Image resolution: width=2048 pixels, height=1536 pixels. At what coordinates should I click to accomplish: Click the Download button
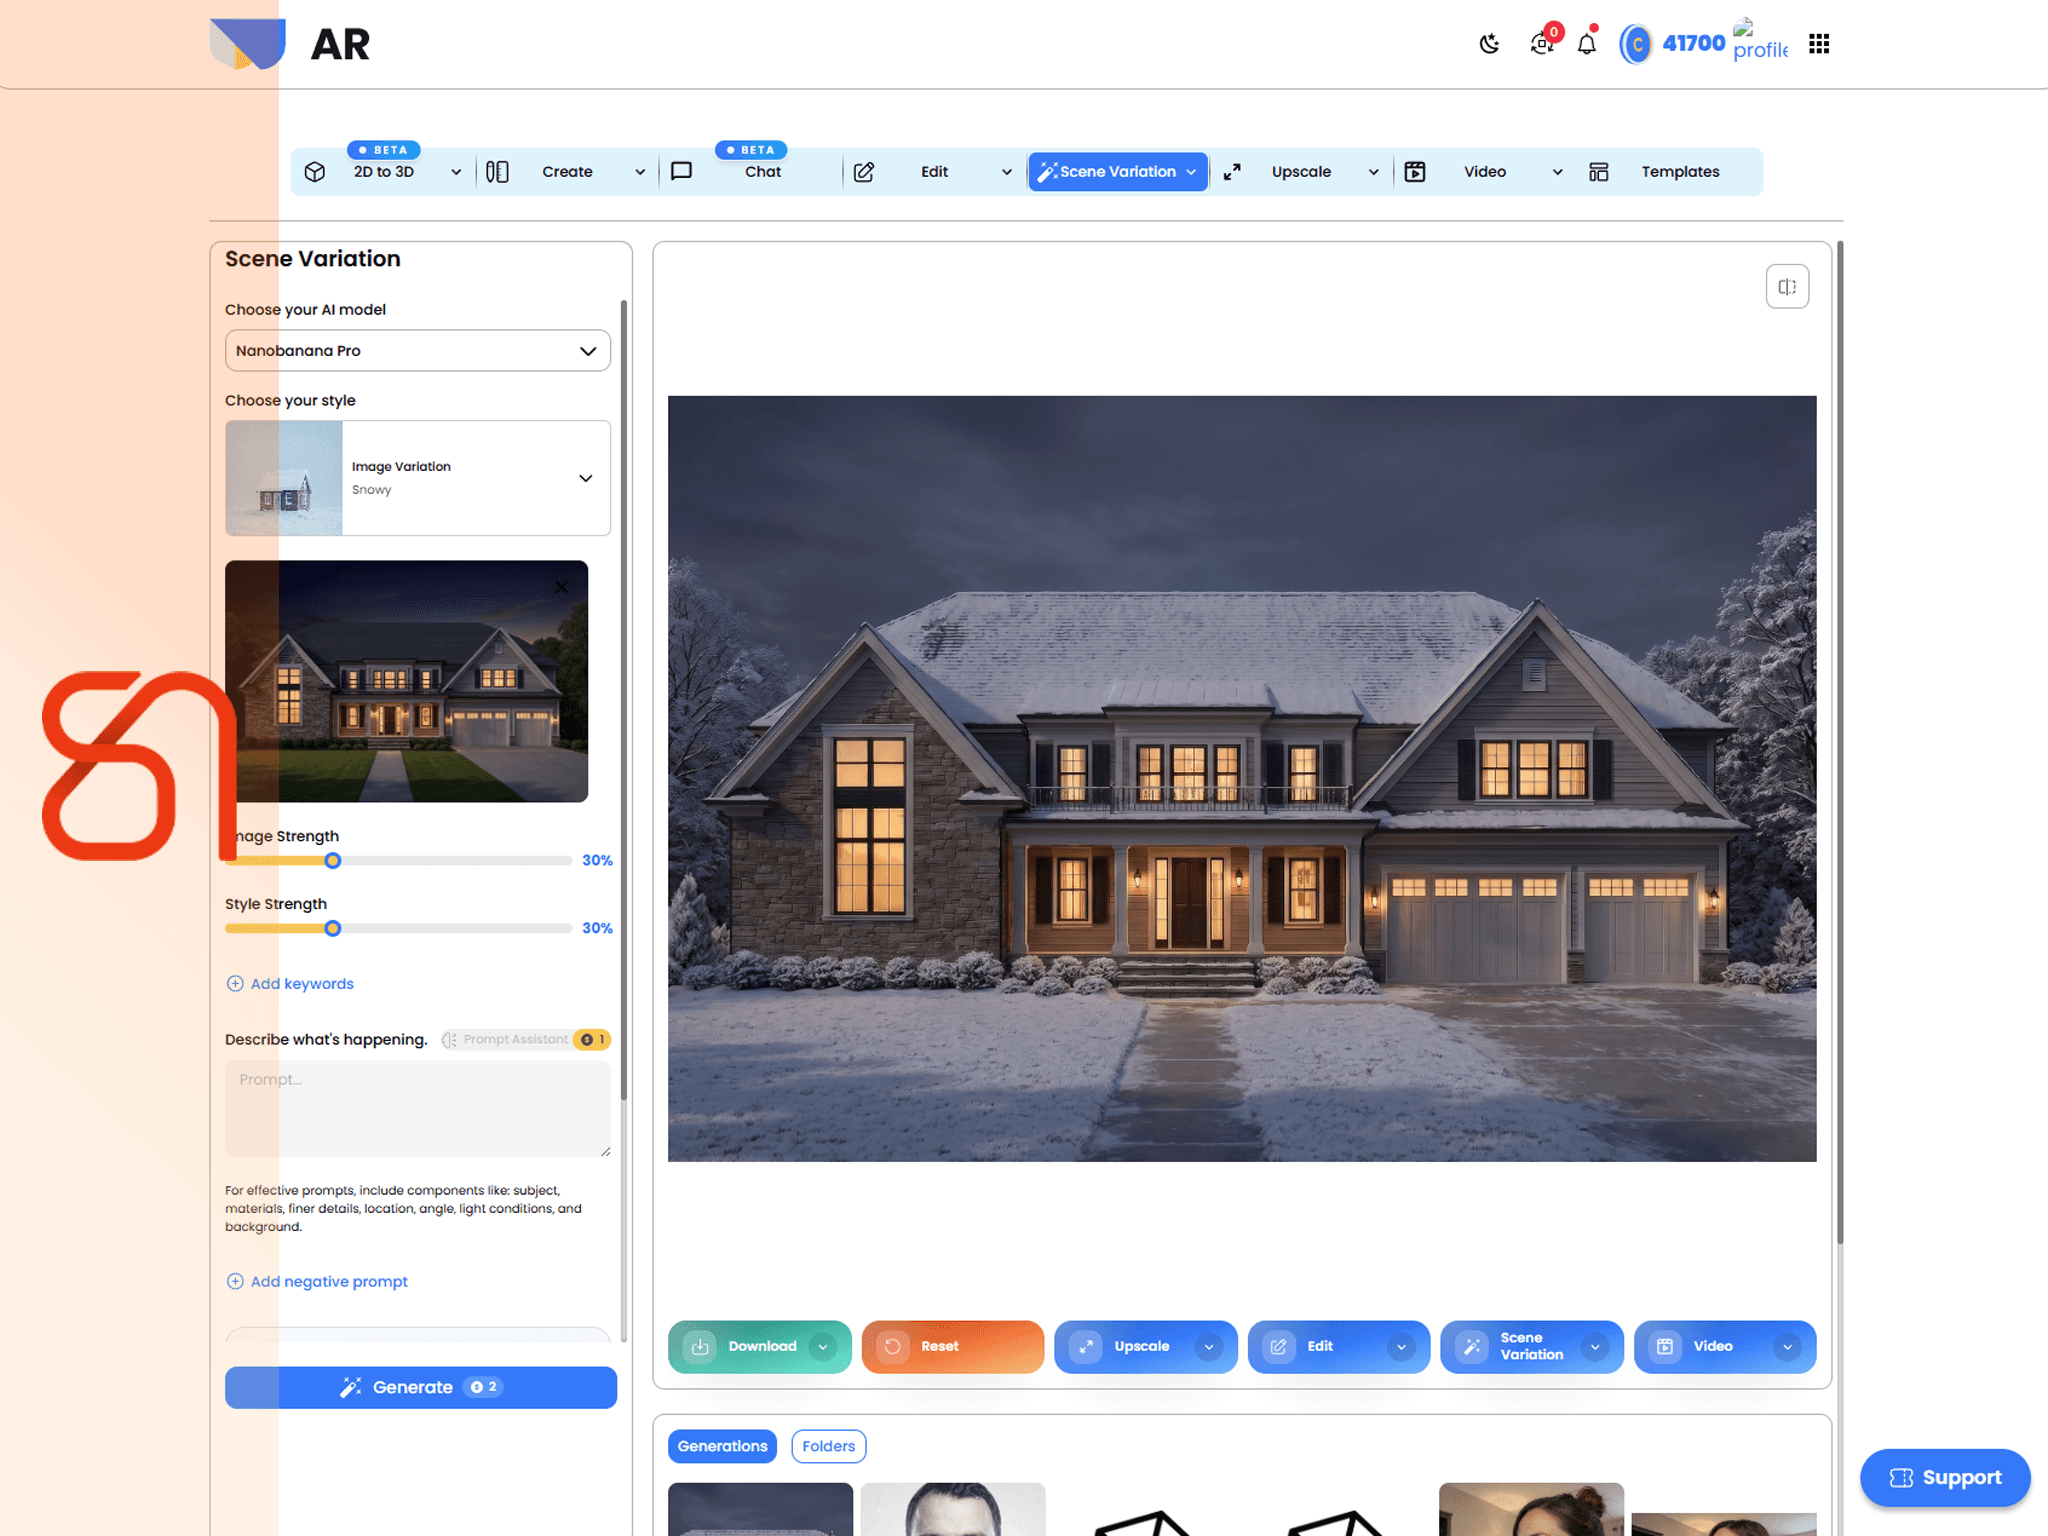(759, 1347)
